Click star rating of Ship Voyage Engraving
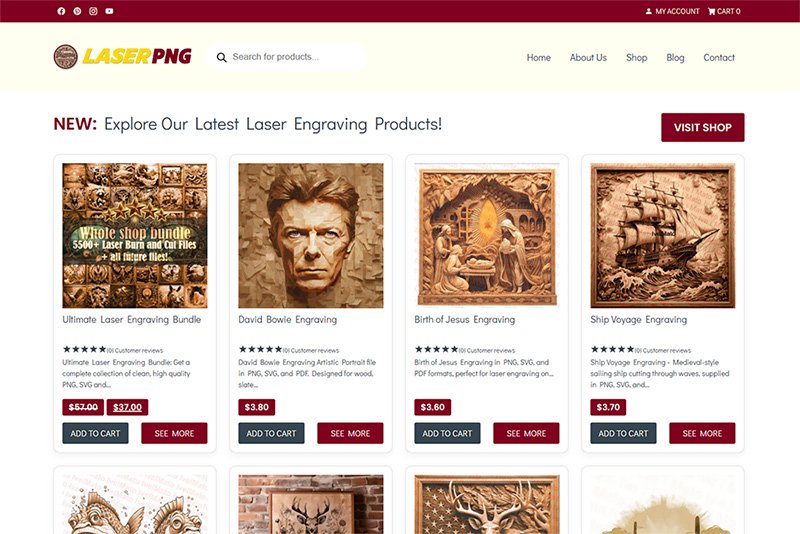800x534 pixels. pyautogui.click(x=612, y=349)
